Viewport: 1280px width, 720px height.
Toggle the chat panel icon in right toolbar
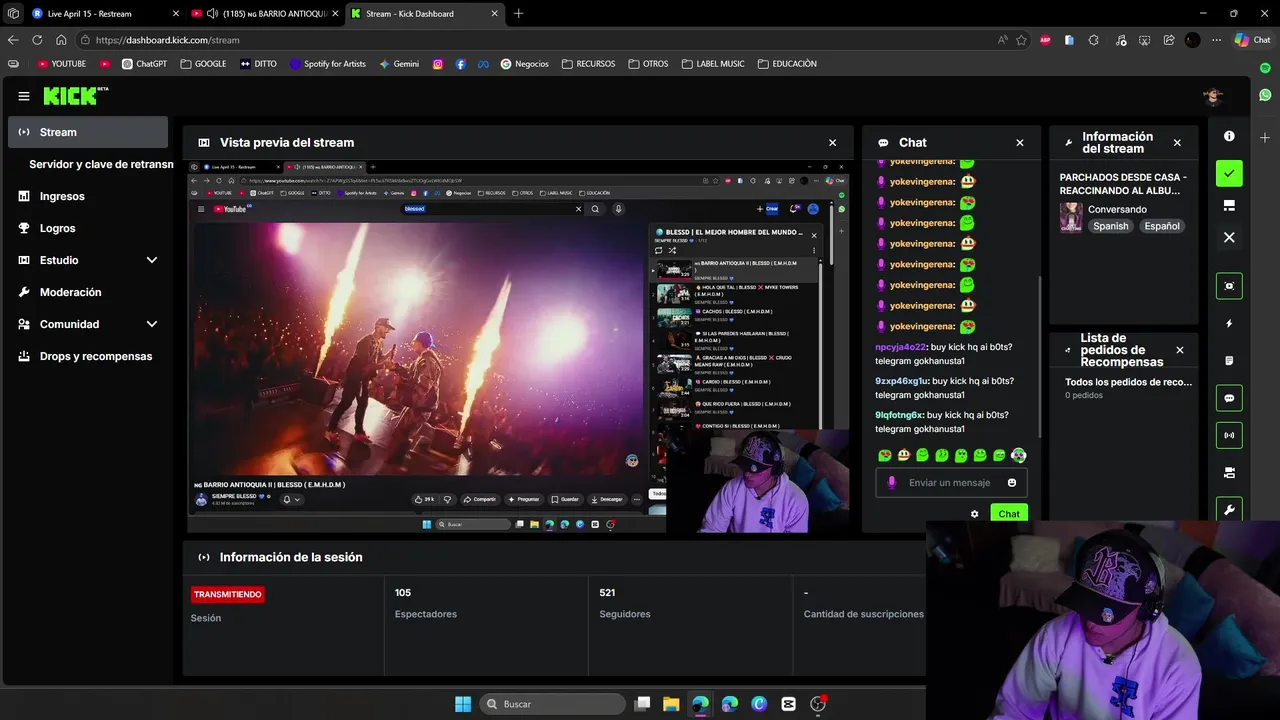coord(1229,397)
